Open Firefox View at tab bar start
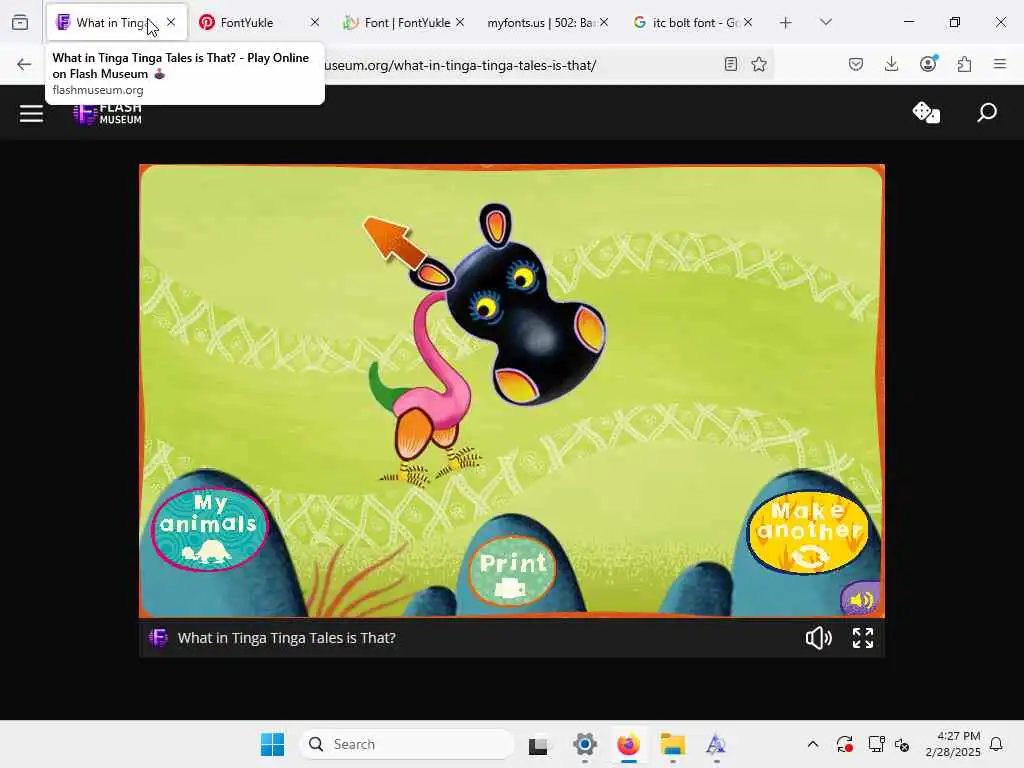The width and height of the screenshot is (1024, 768). 20,22
